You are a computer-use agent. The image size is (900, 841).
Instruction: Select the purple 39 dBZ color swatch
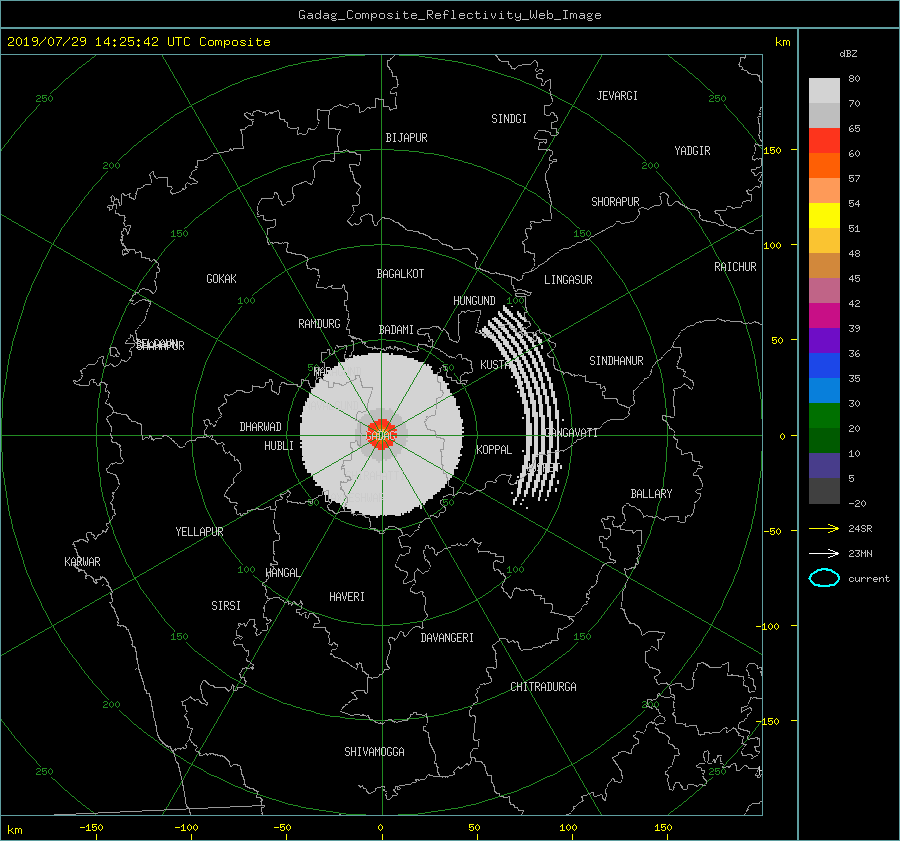tap(824, 341)
